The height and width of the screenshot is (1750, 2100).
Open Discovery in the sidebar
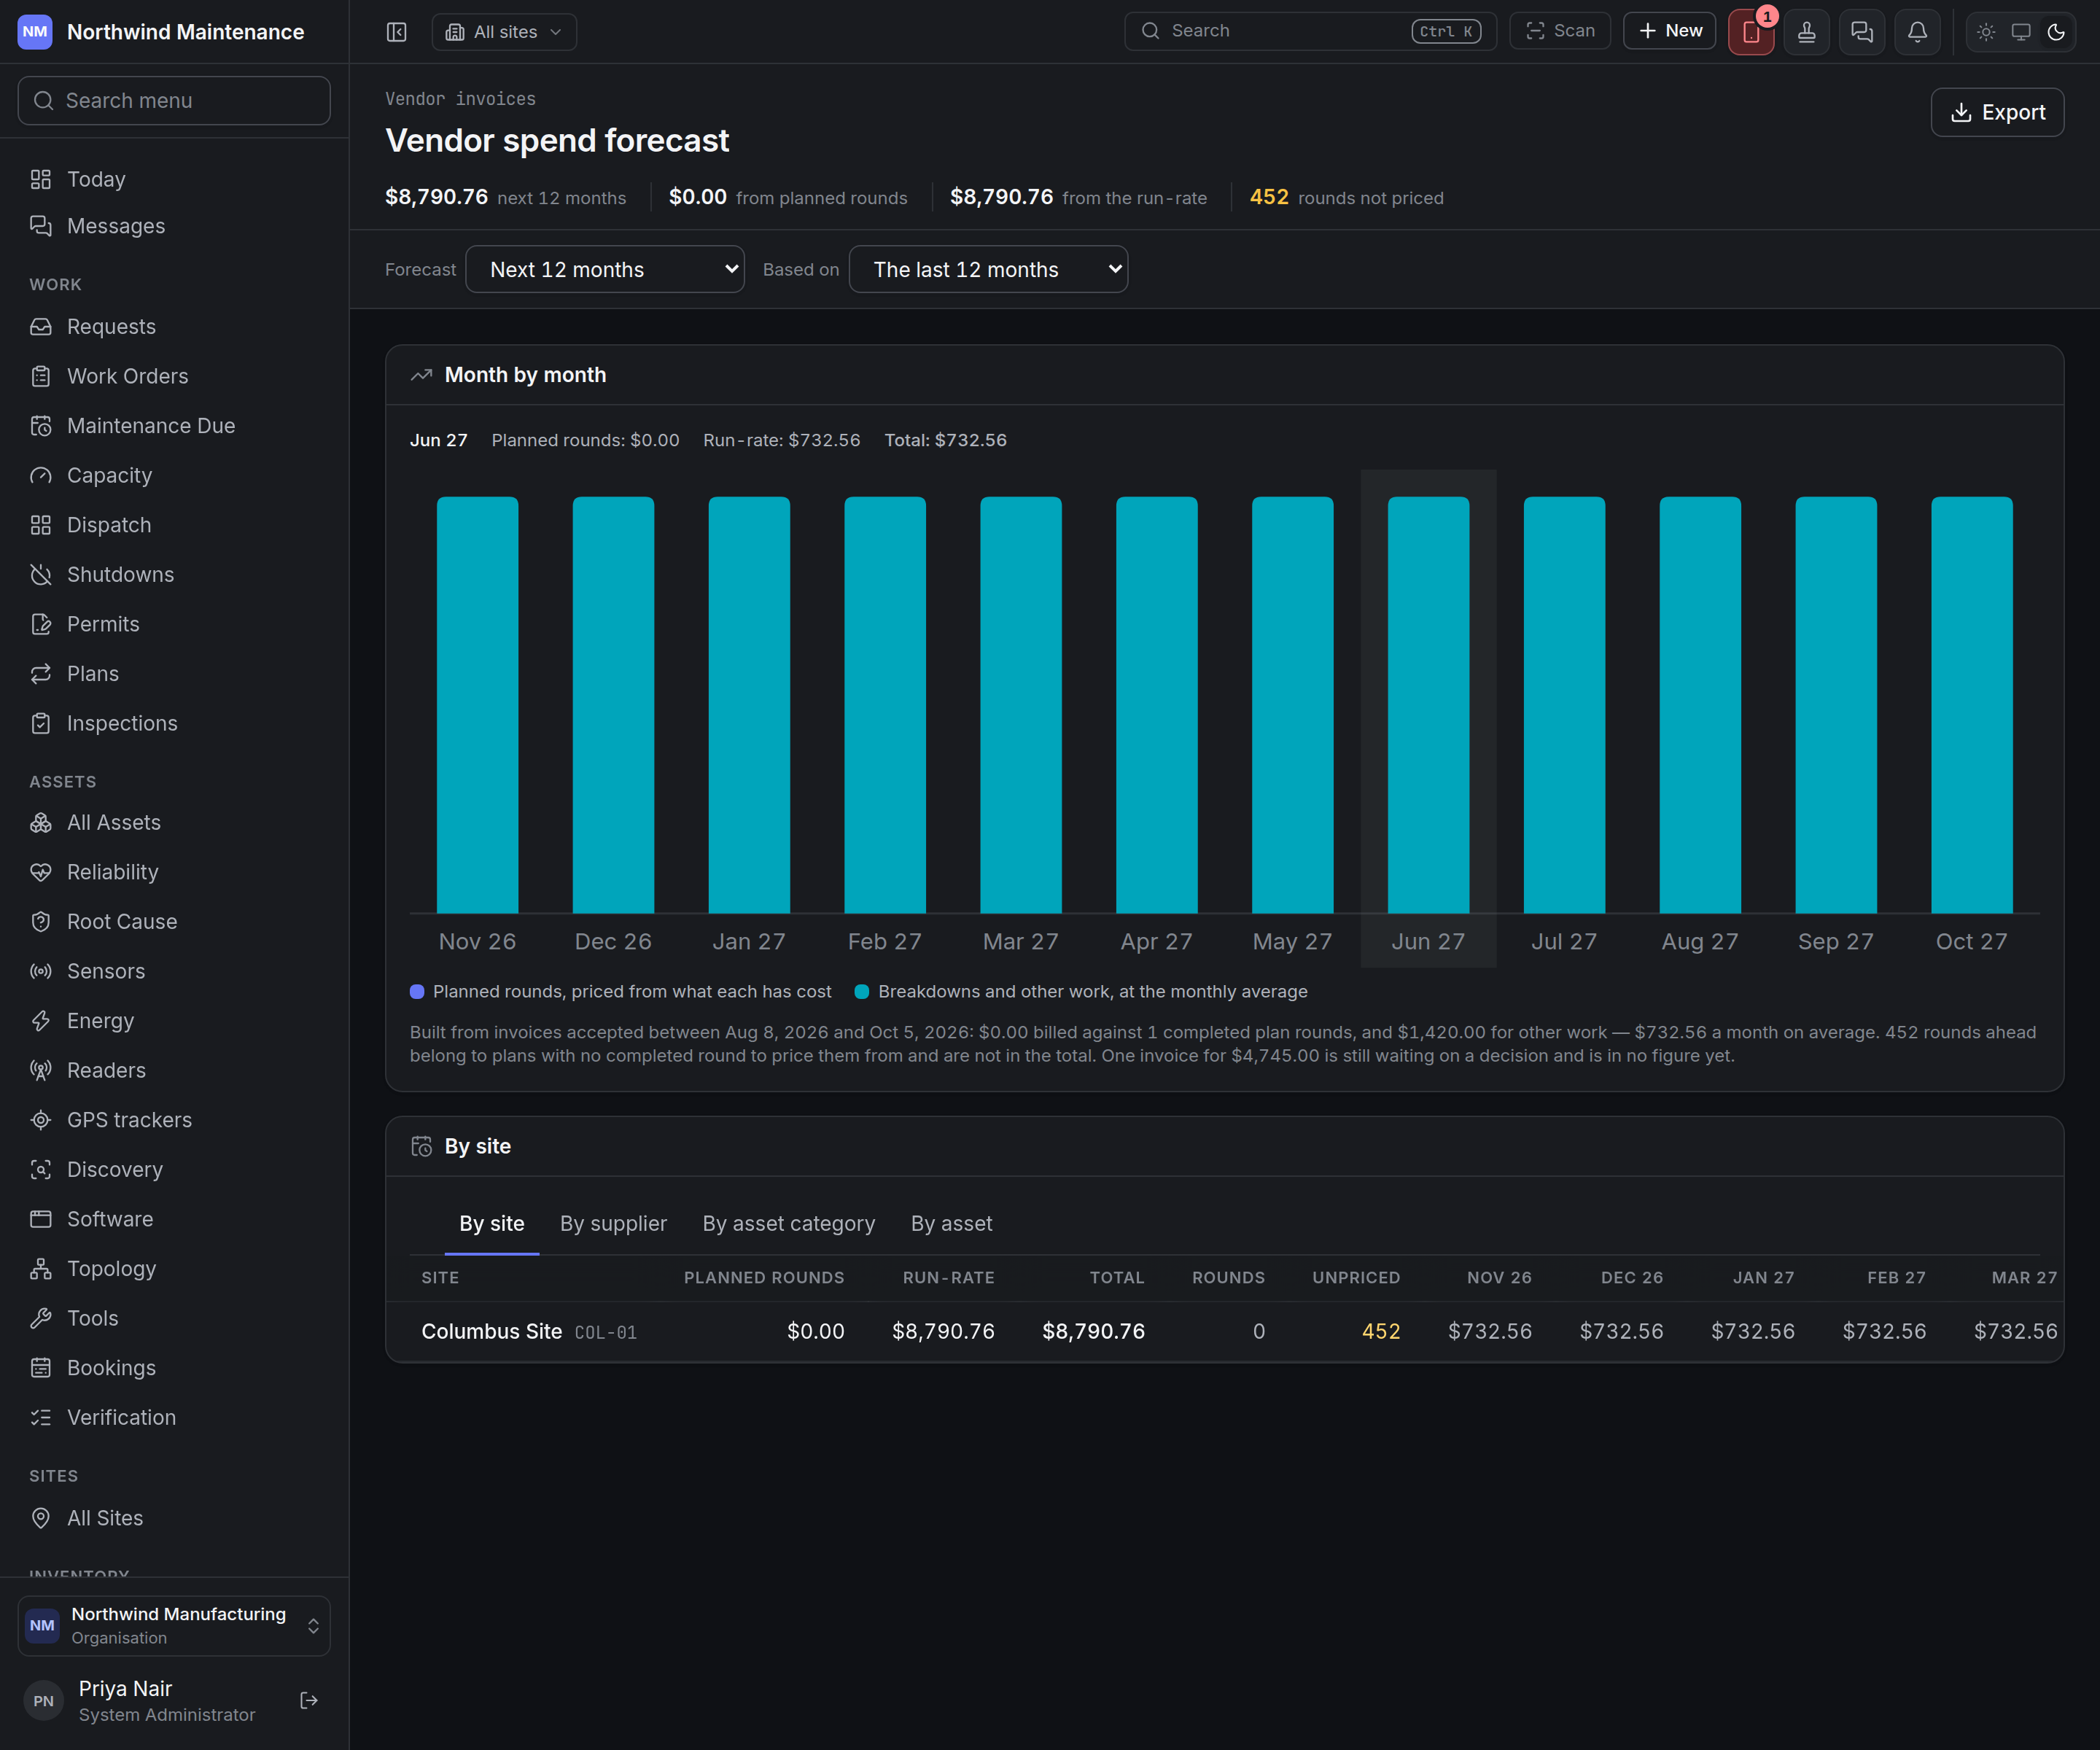point(174,1170)
